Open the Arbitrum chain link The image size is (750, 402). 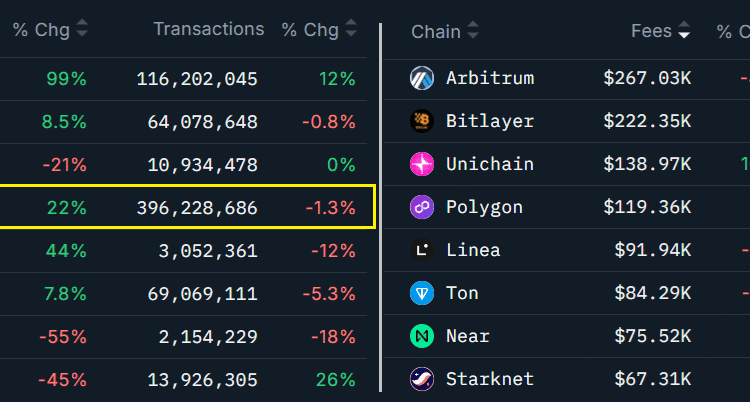[x=490, y=78]
